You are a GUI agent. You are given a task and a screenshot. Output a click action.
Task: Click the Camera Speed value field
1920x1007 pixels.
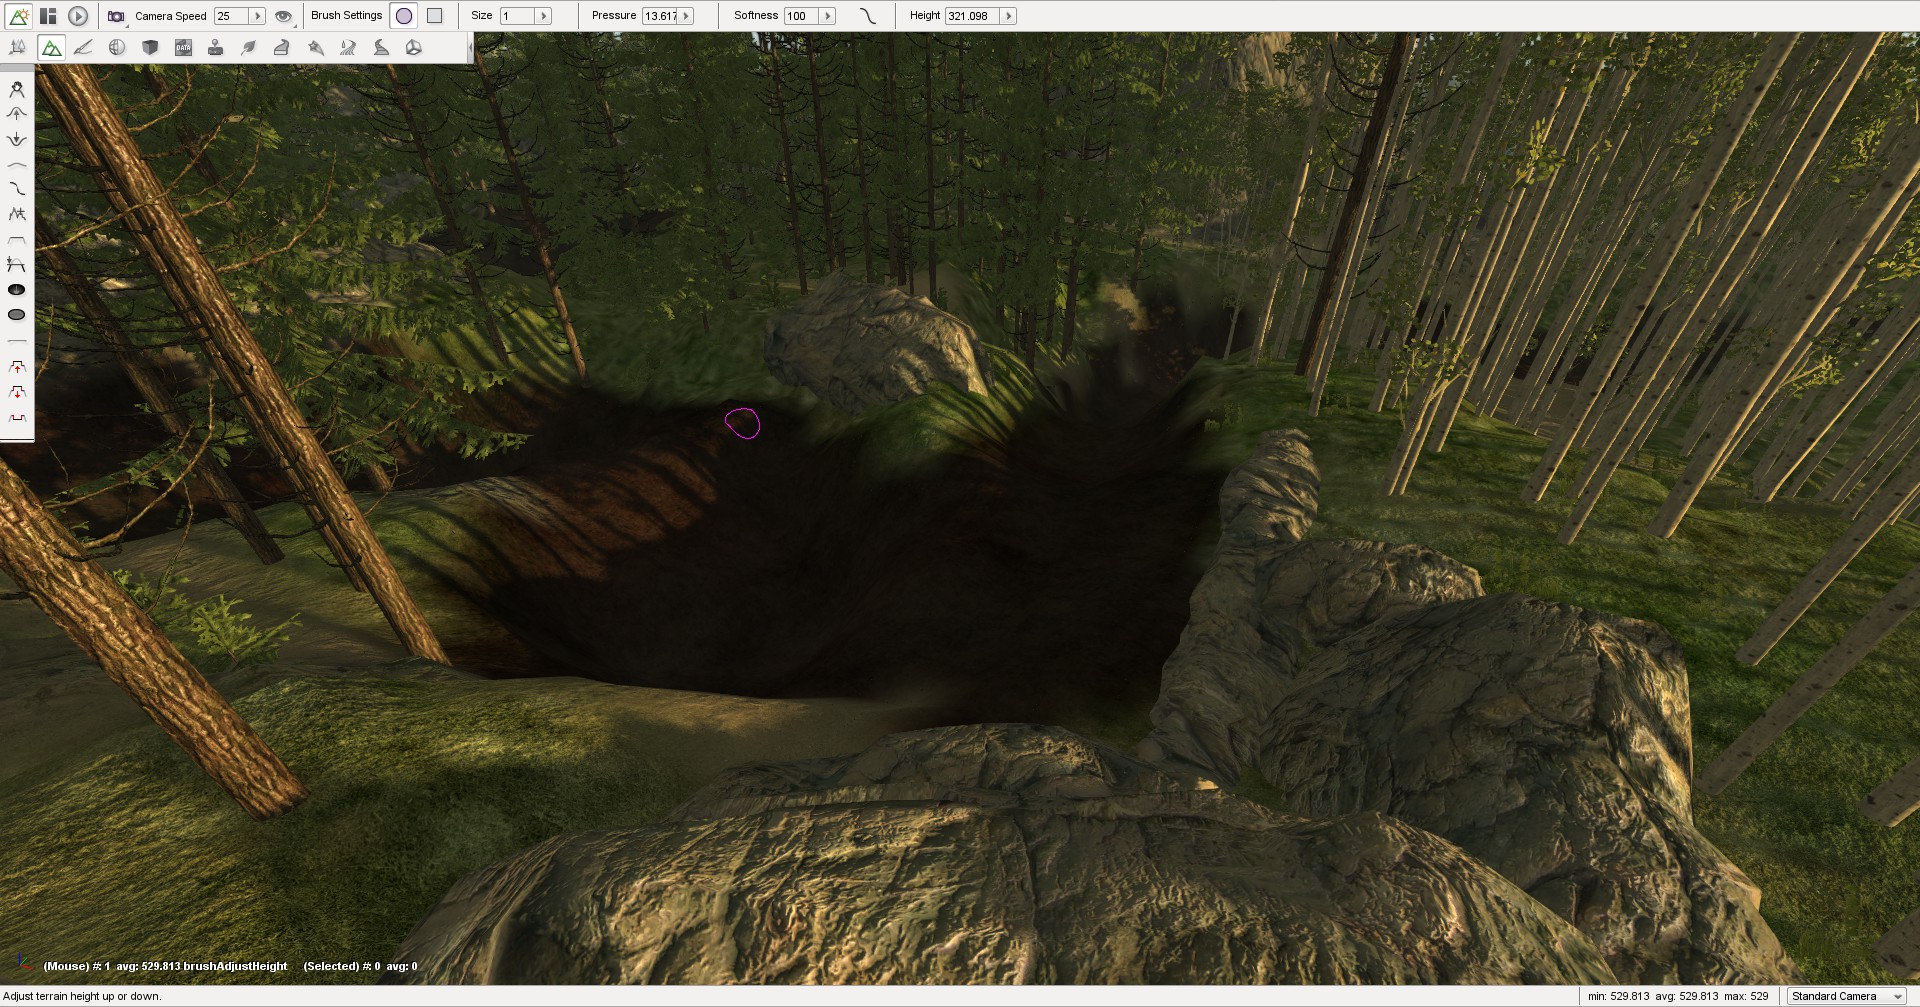tap(230, 16)
